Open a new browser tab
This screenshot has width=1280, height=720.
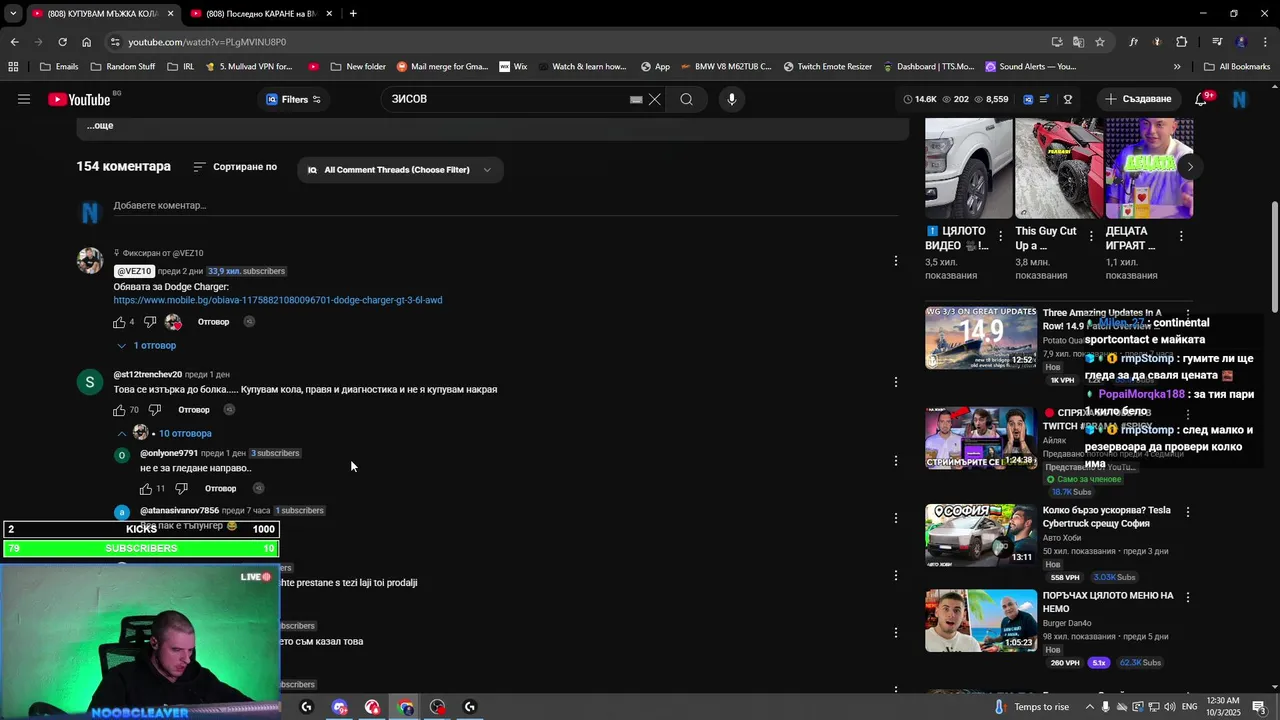[x=353, y=13]
